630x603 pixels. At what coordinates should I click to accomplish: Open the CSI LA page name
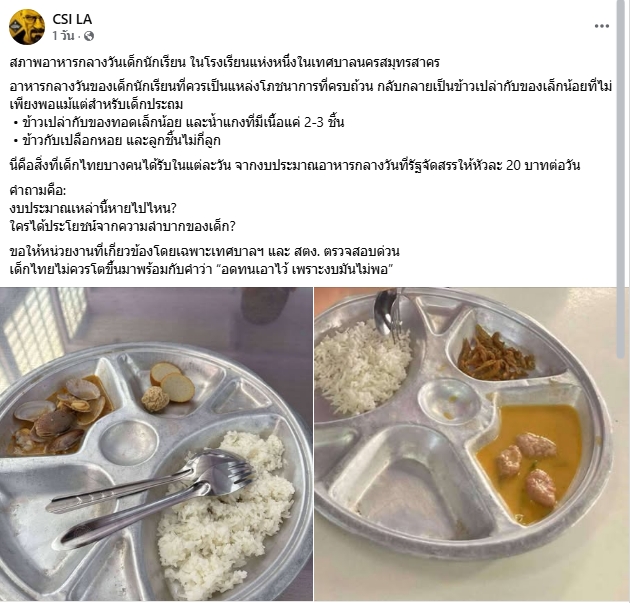72,19
